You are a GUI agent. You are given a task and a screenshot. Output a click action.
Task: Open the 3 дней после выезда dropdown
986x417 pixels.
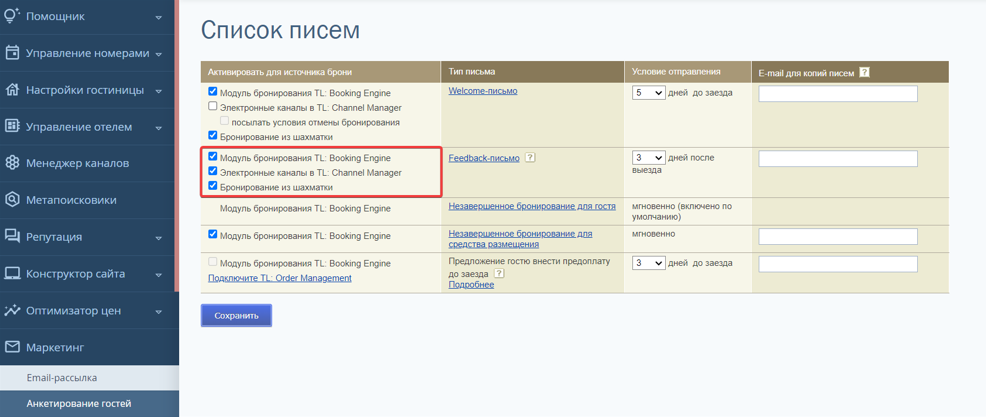click(x=648, y=158)
